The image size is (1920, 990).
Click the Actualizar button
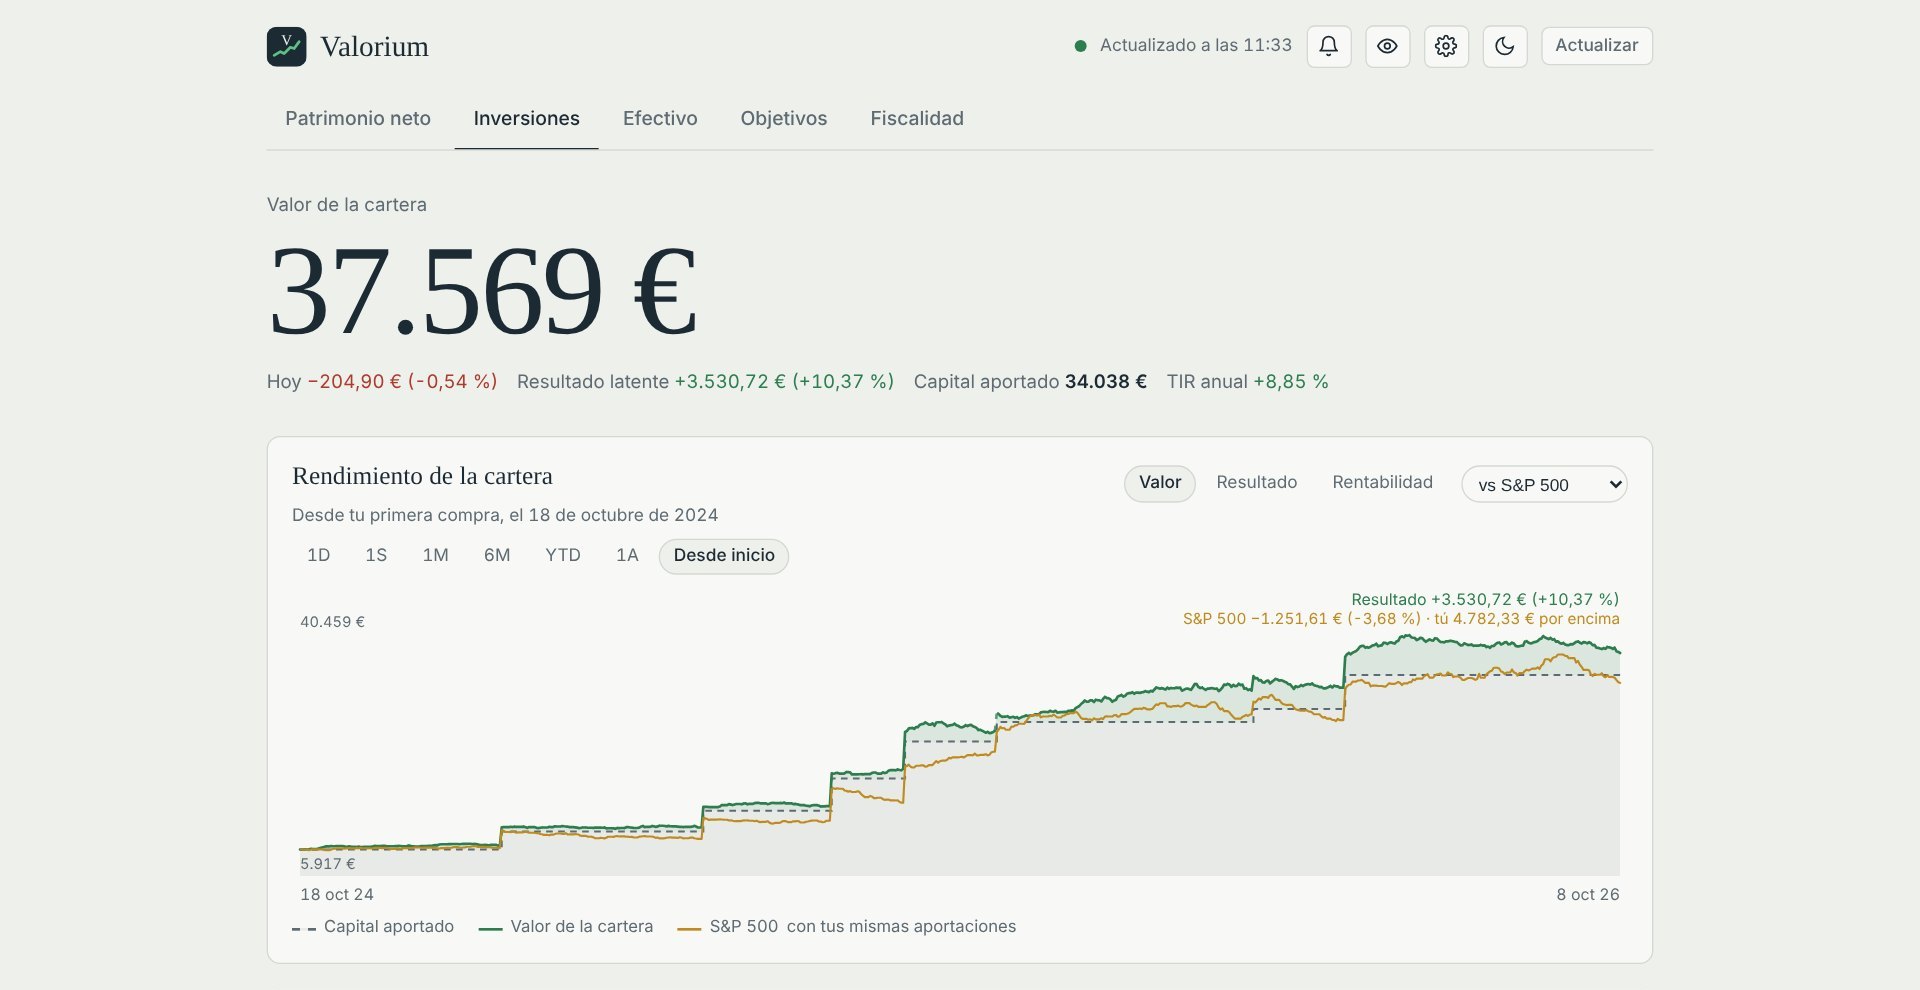click(x=1597, y=46)
